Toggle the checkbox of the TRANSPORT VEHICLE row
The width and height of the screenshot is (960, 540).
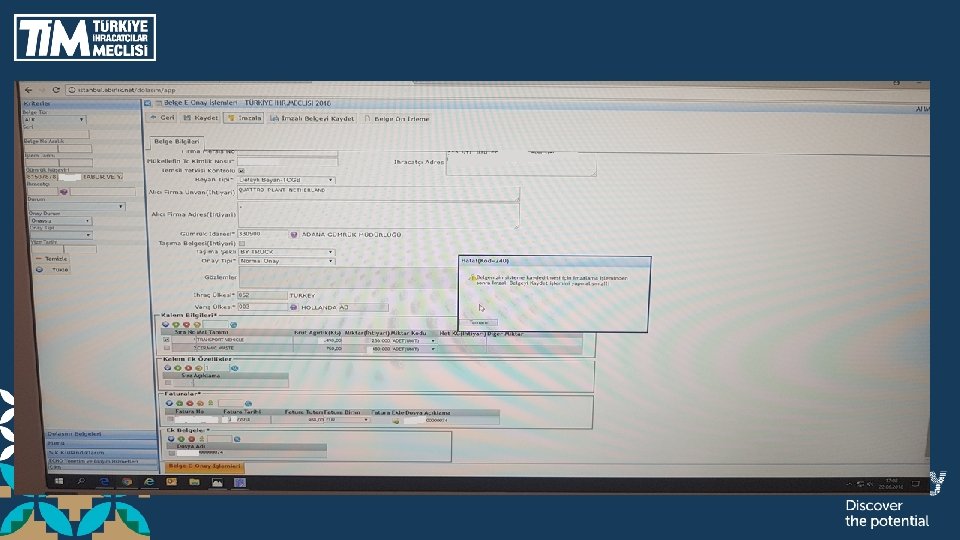[x=167, y=340]
